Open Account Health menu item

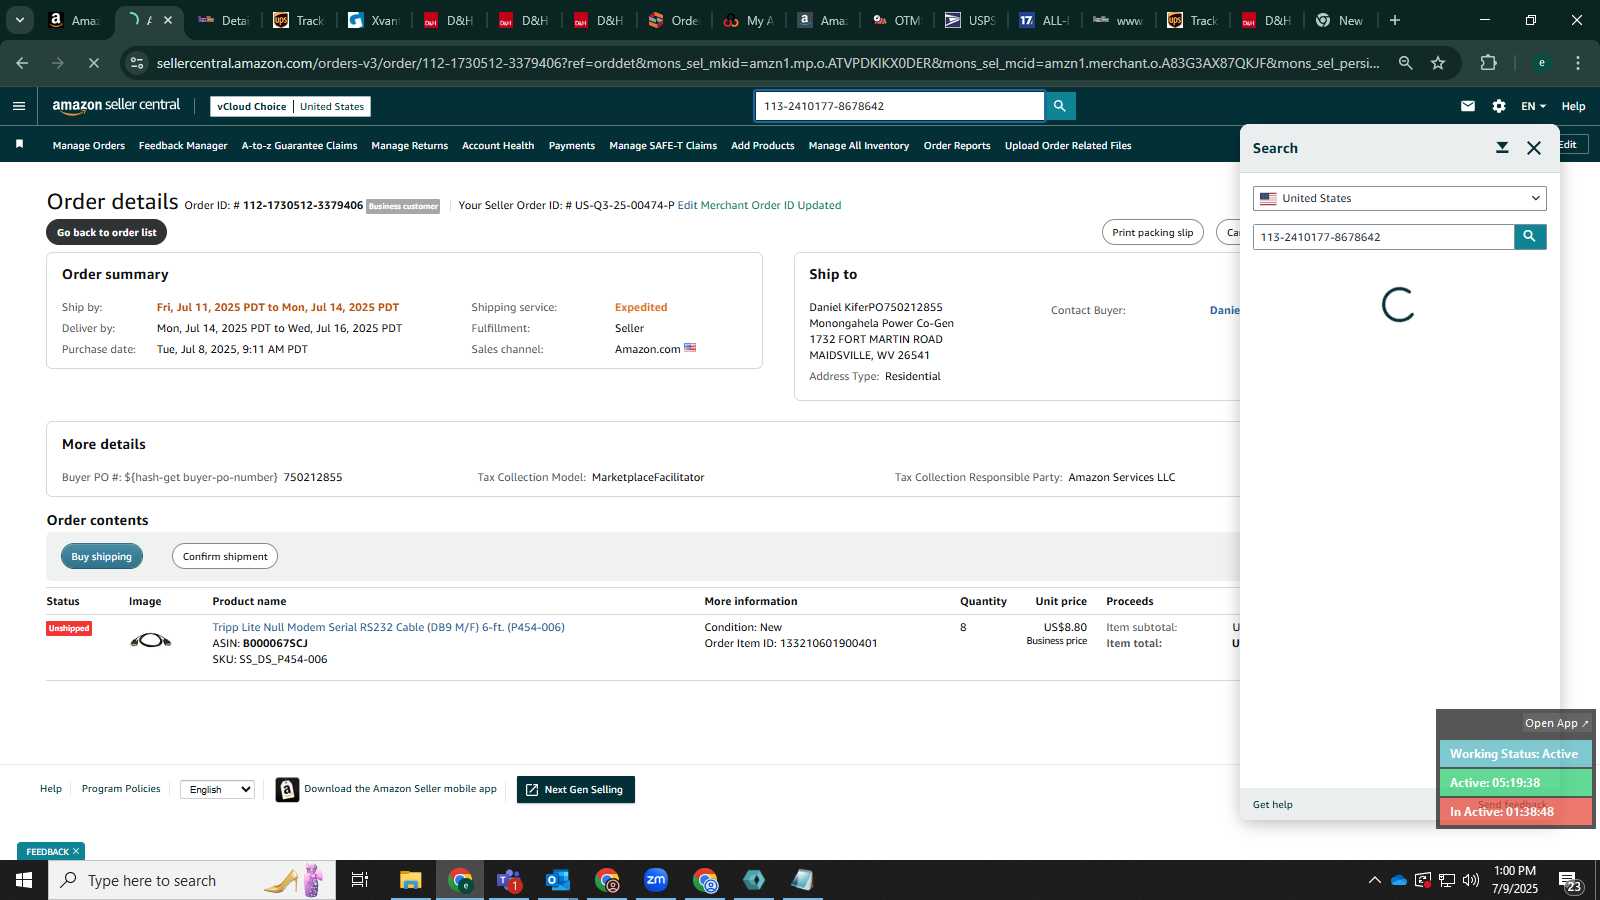(x=498, y=146)
